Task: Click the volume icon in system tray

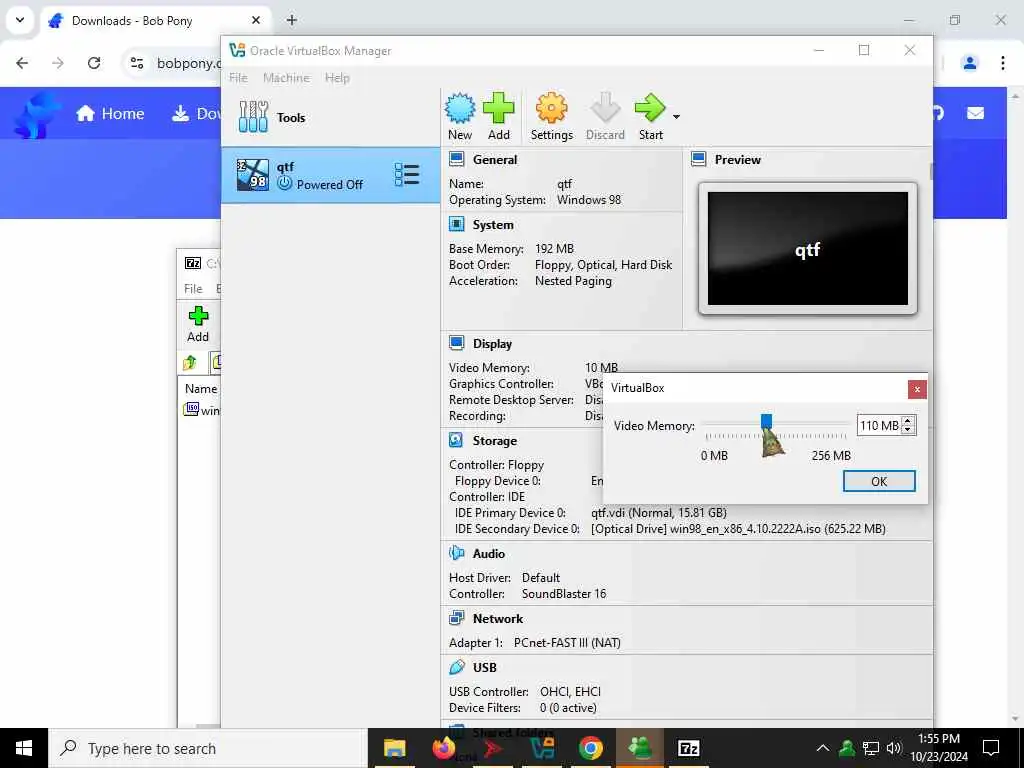Action: (x=895, y=748)
